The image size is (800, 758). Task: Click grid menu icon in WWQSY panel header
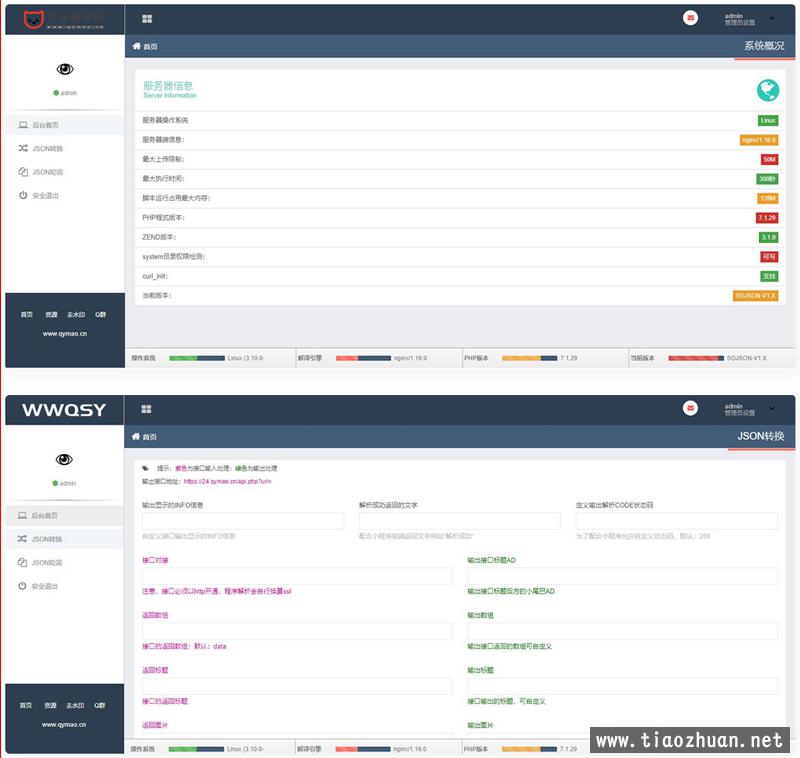coord(146,409)
